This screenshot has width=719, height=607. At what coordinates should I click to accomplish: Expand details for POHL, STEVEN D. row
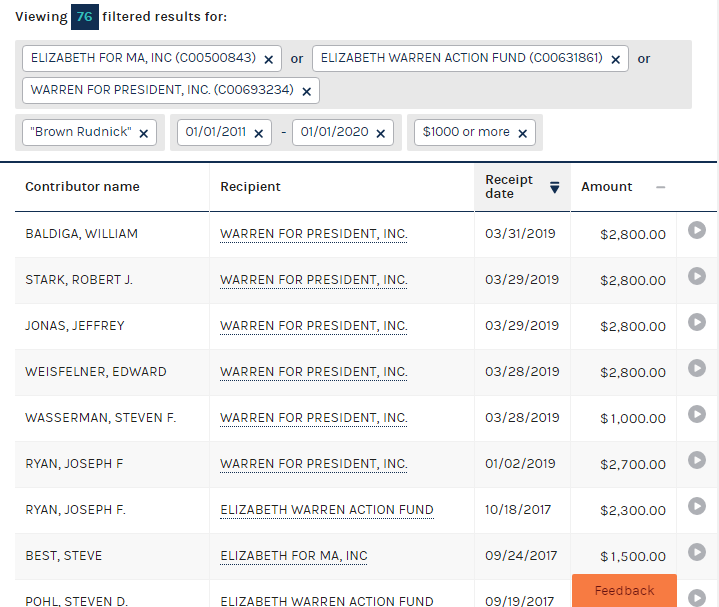click(x=697, y=597)
